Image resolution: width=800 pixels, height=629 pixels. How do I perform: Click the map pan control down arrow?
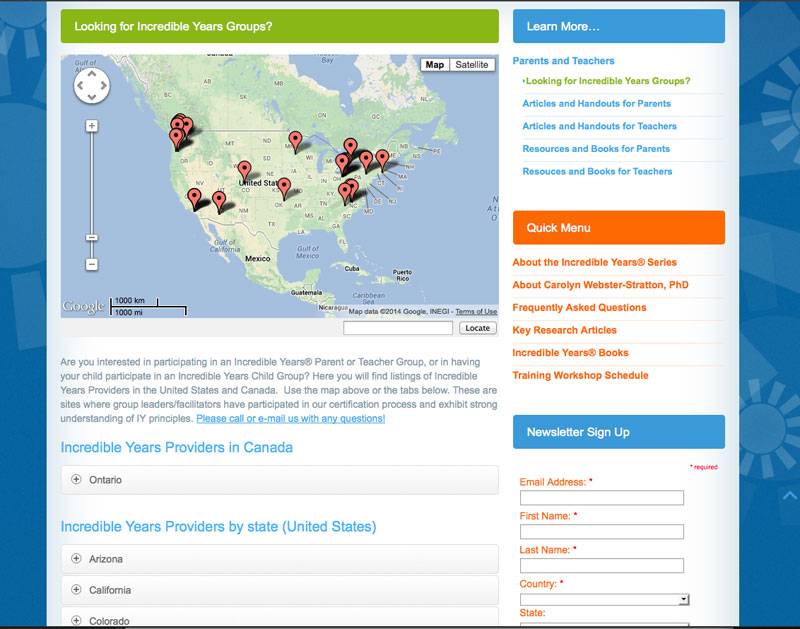pos(92,97)
